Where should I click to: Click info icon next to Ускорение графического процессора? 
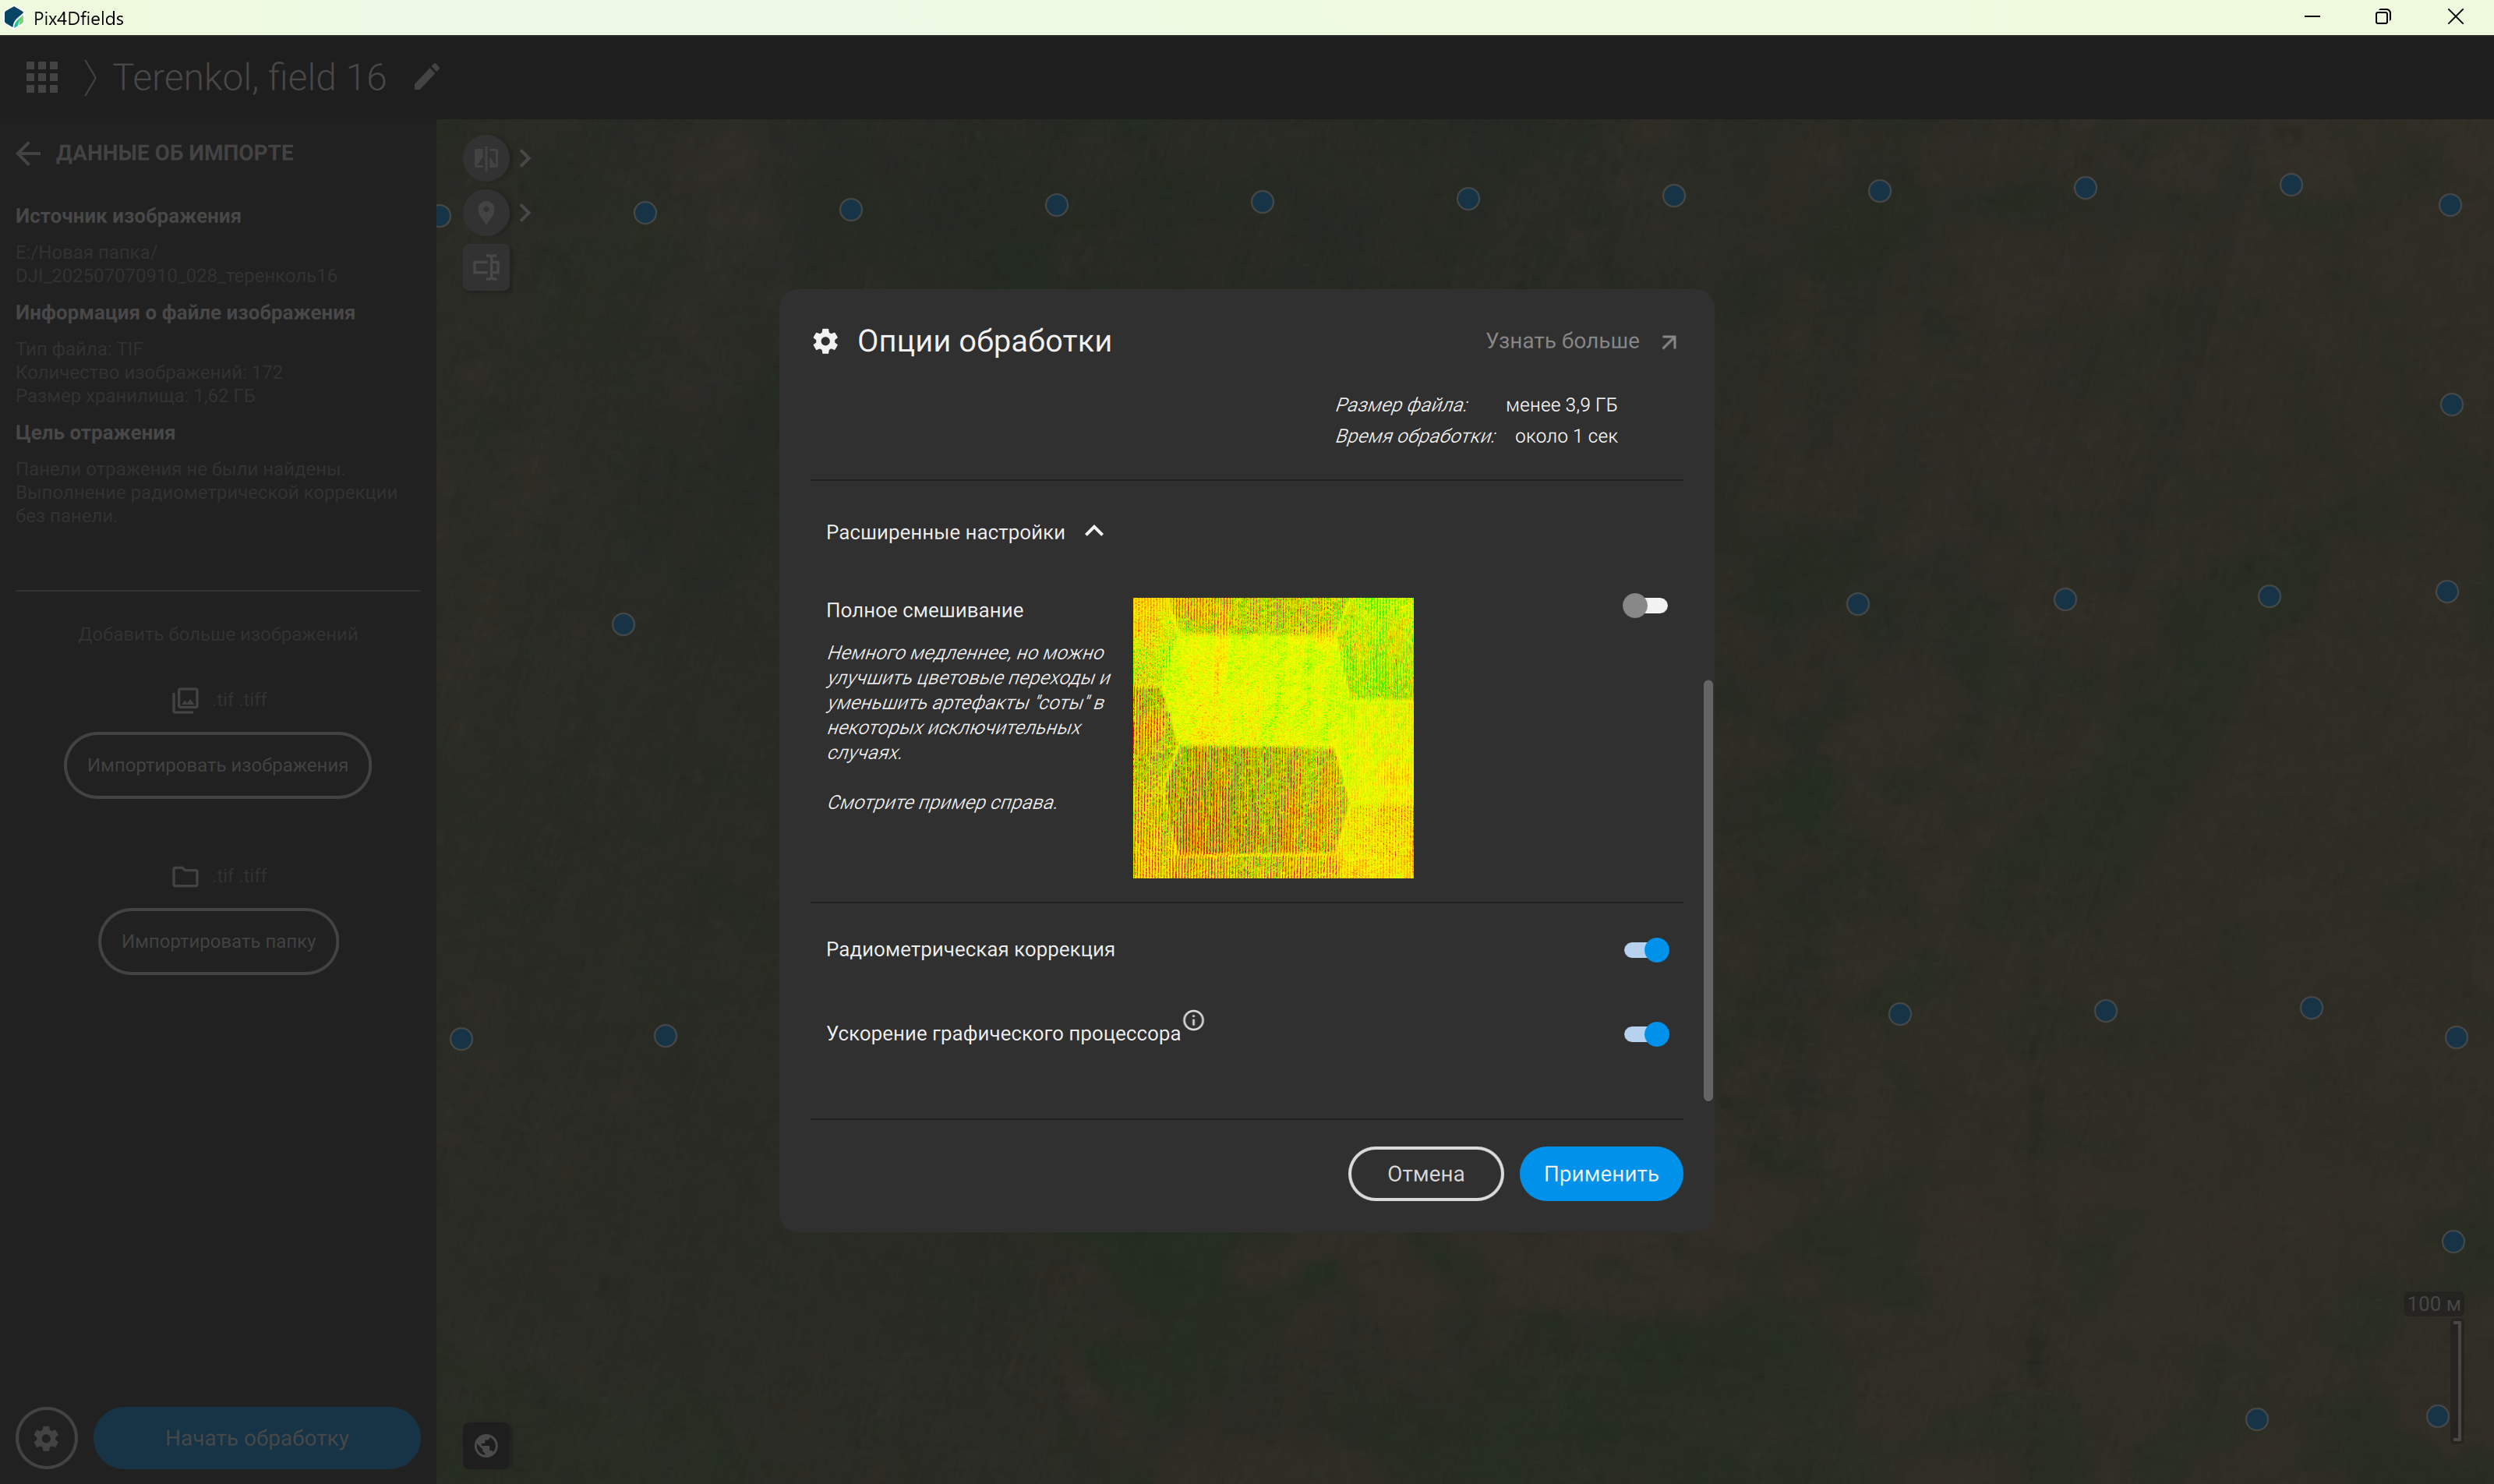click(1193, 1020)
